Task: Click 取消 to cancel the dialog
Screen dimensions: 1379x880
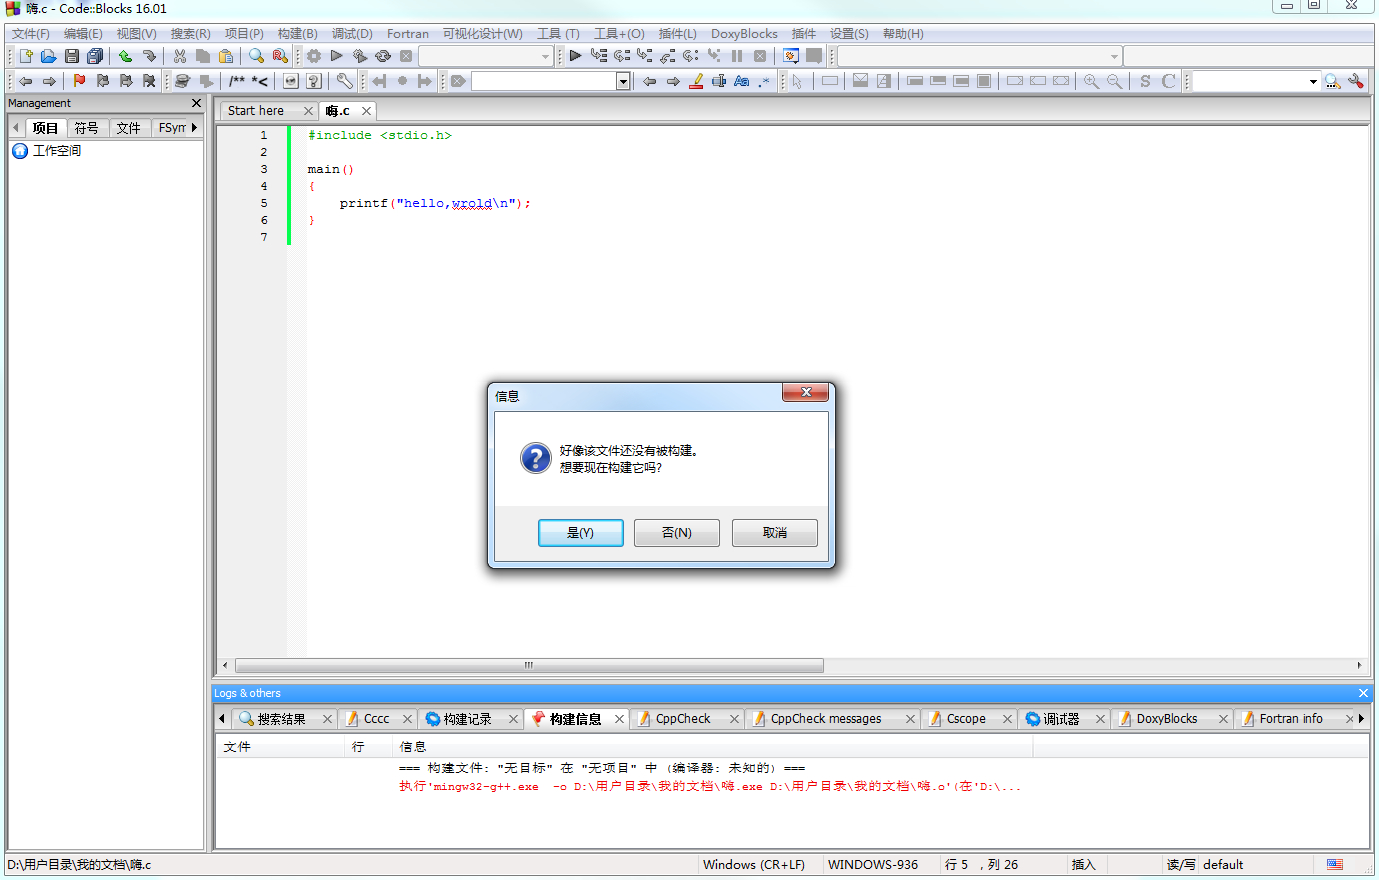Action: click(x=775, y=533)
